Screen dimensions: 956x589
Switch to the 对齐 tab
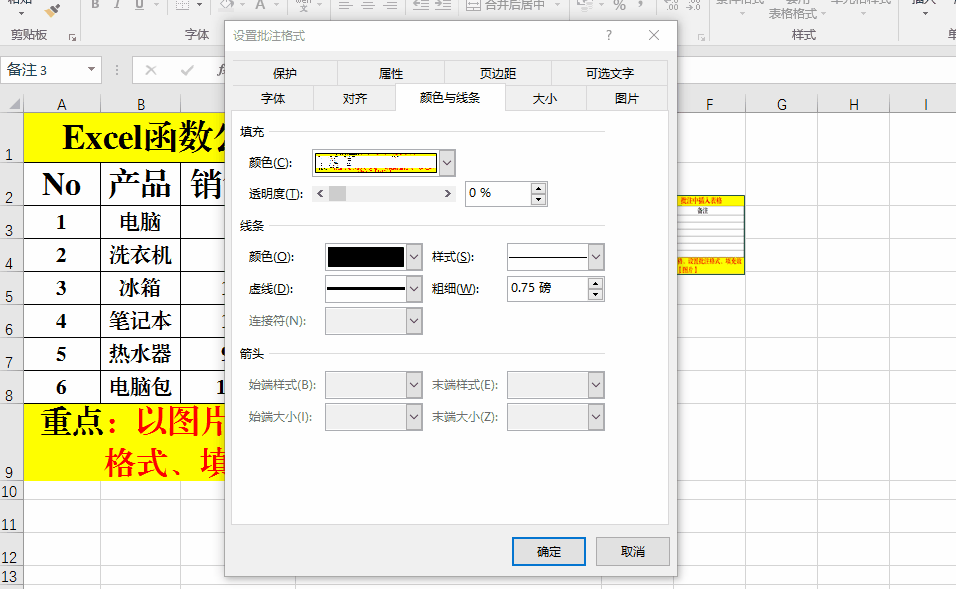coord(355,98)
